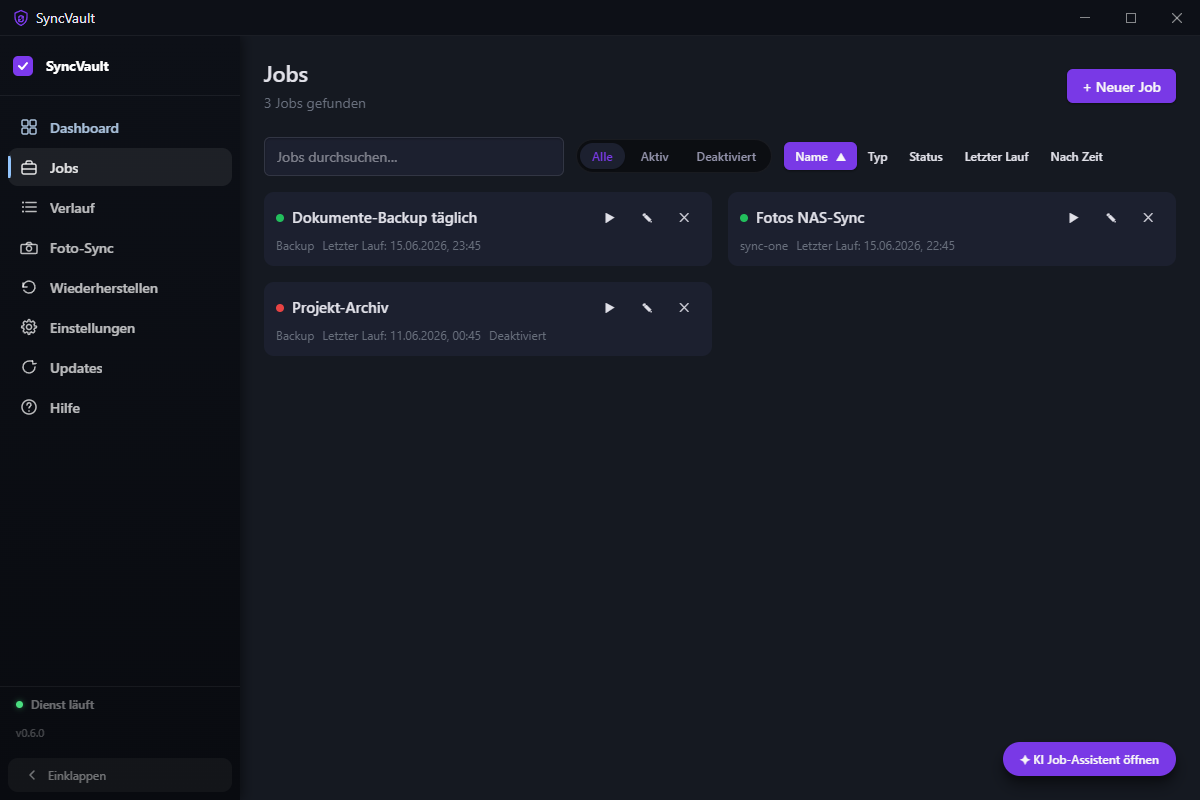The height and width of the screenshot is (800, 1200).
Task: Open Hilfe question mark icon
Action: [x=30, y=408]
